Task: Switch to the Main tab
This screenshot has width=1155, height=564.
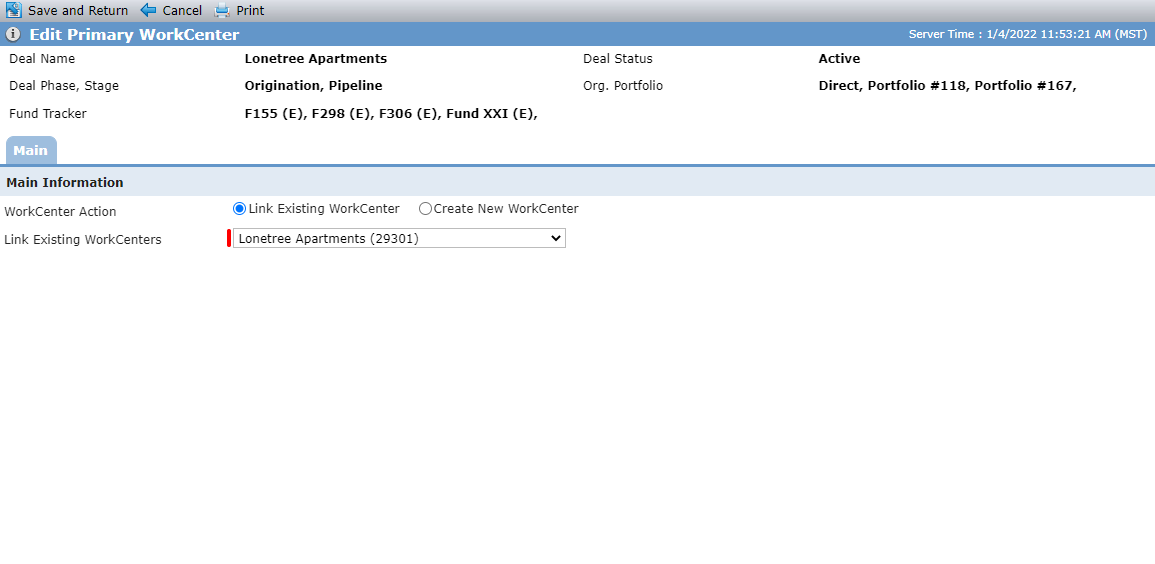Action: click(x=31, y=150)
